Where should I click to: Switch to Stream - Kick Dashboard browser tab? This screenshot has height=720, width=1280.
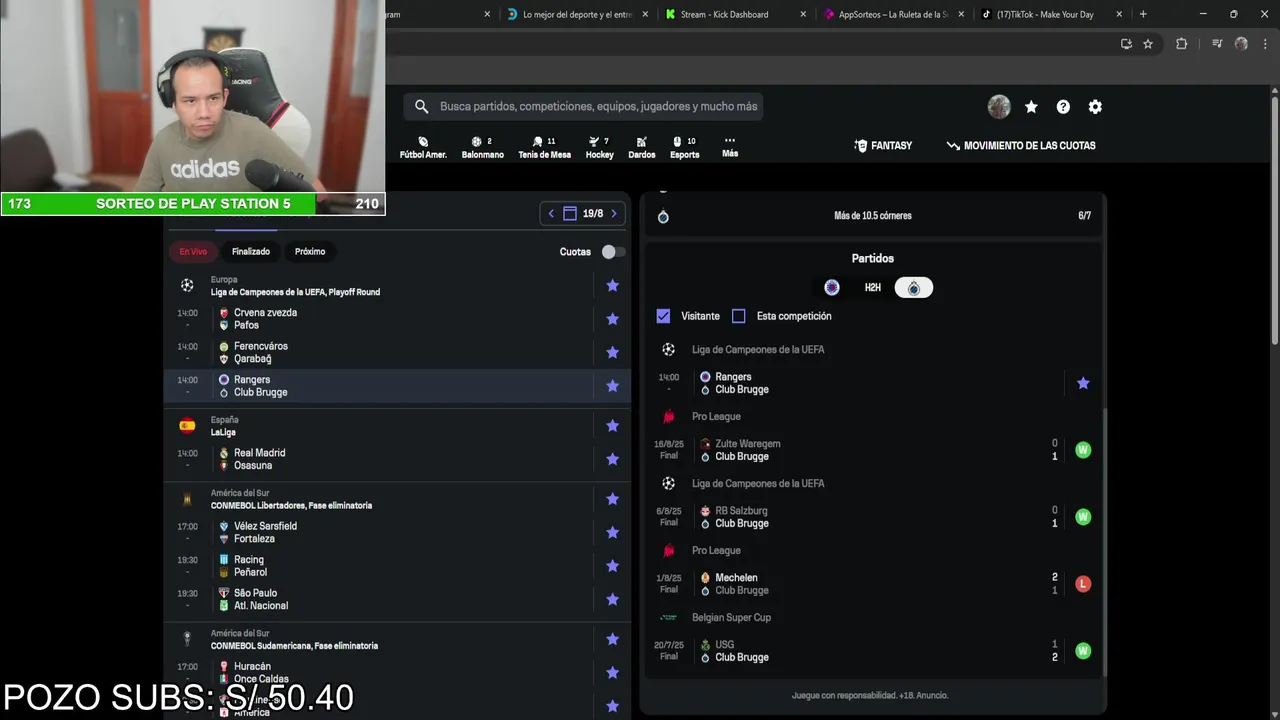point(733,14)
